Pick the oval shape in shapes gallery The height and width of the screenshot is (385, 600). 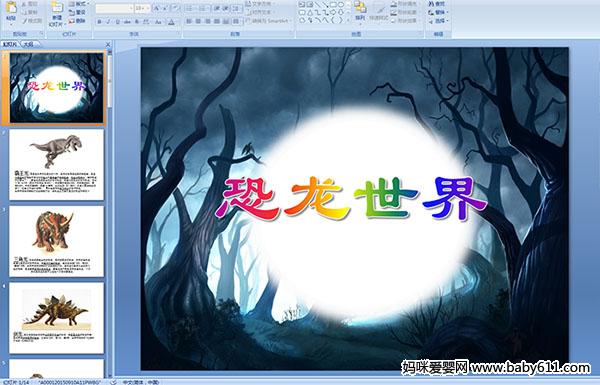tap(341, 4)
